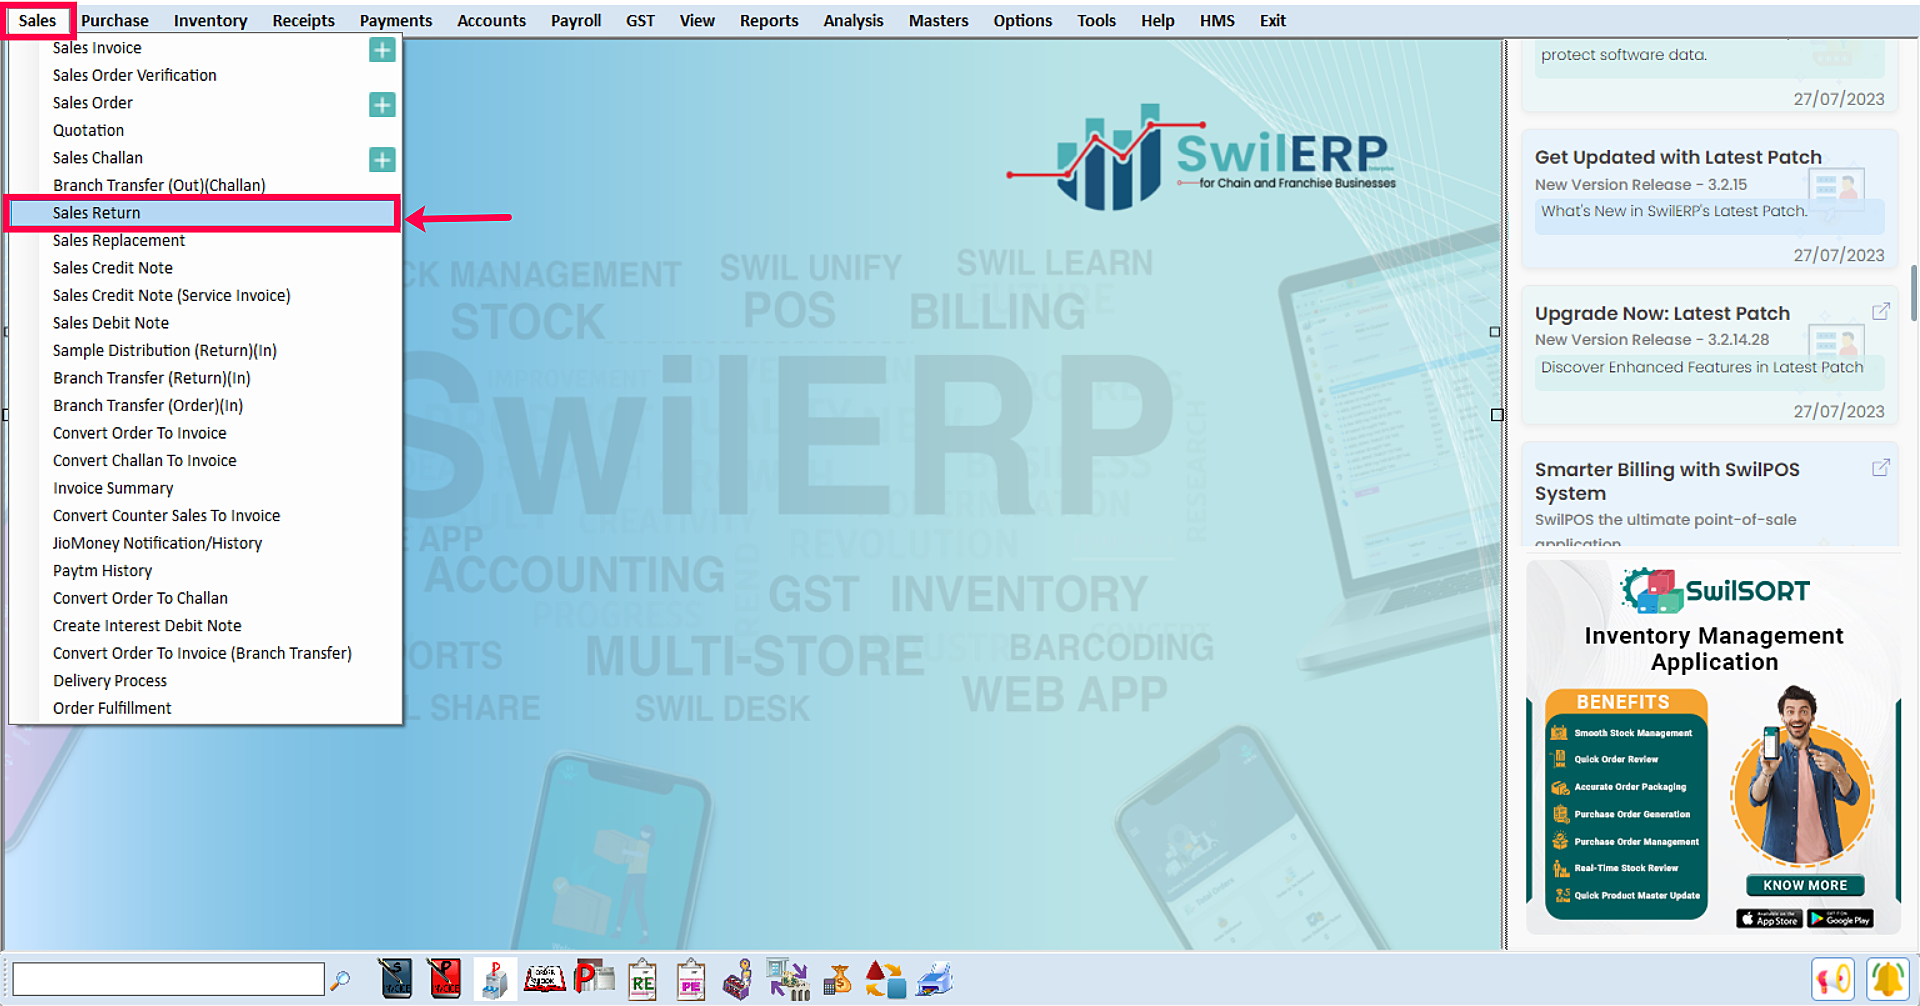The width and height of the screenshot is (1920, 1006).
Task: Open the HMS menu
Action: pyautogui.click(x=1217, y=20)
